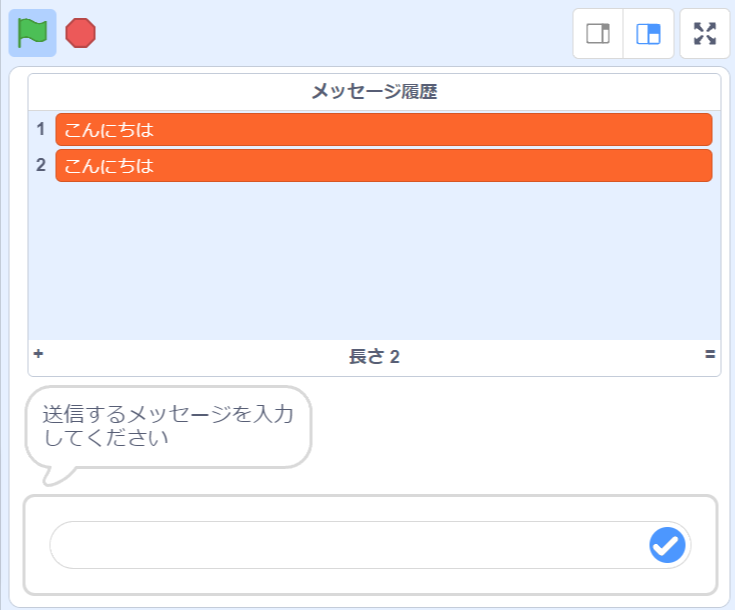
Task: Click the speech bubble tail pointer
Action: pyautogui.click(x=53, y=474)
